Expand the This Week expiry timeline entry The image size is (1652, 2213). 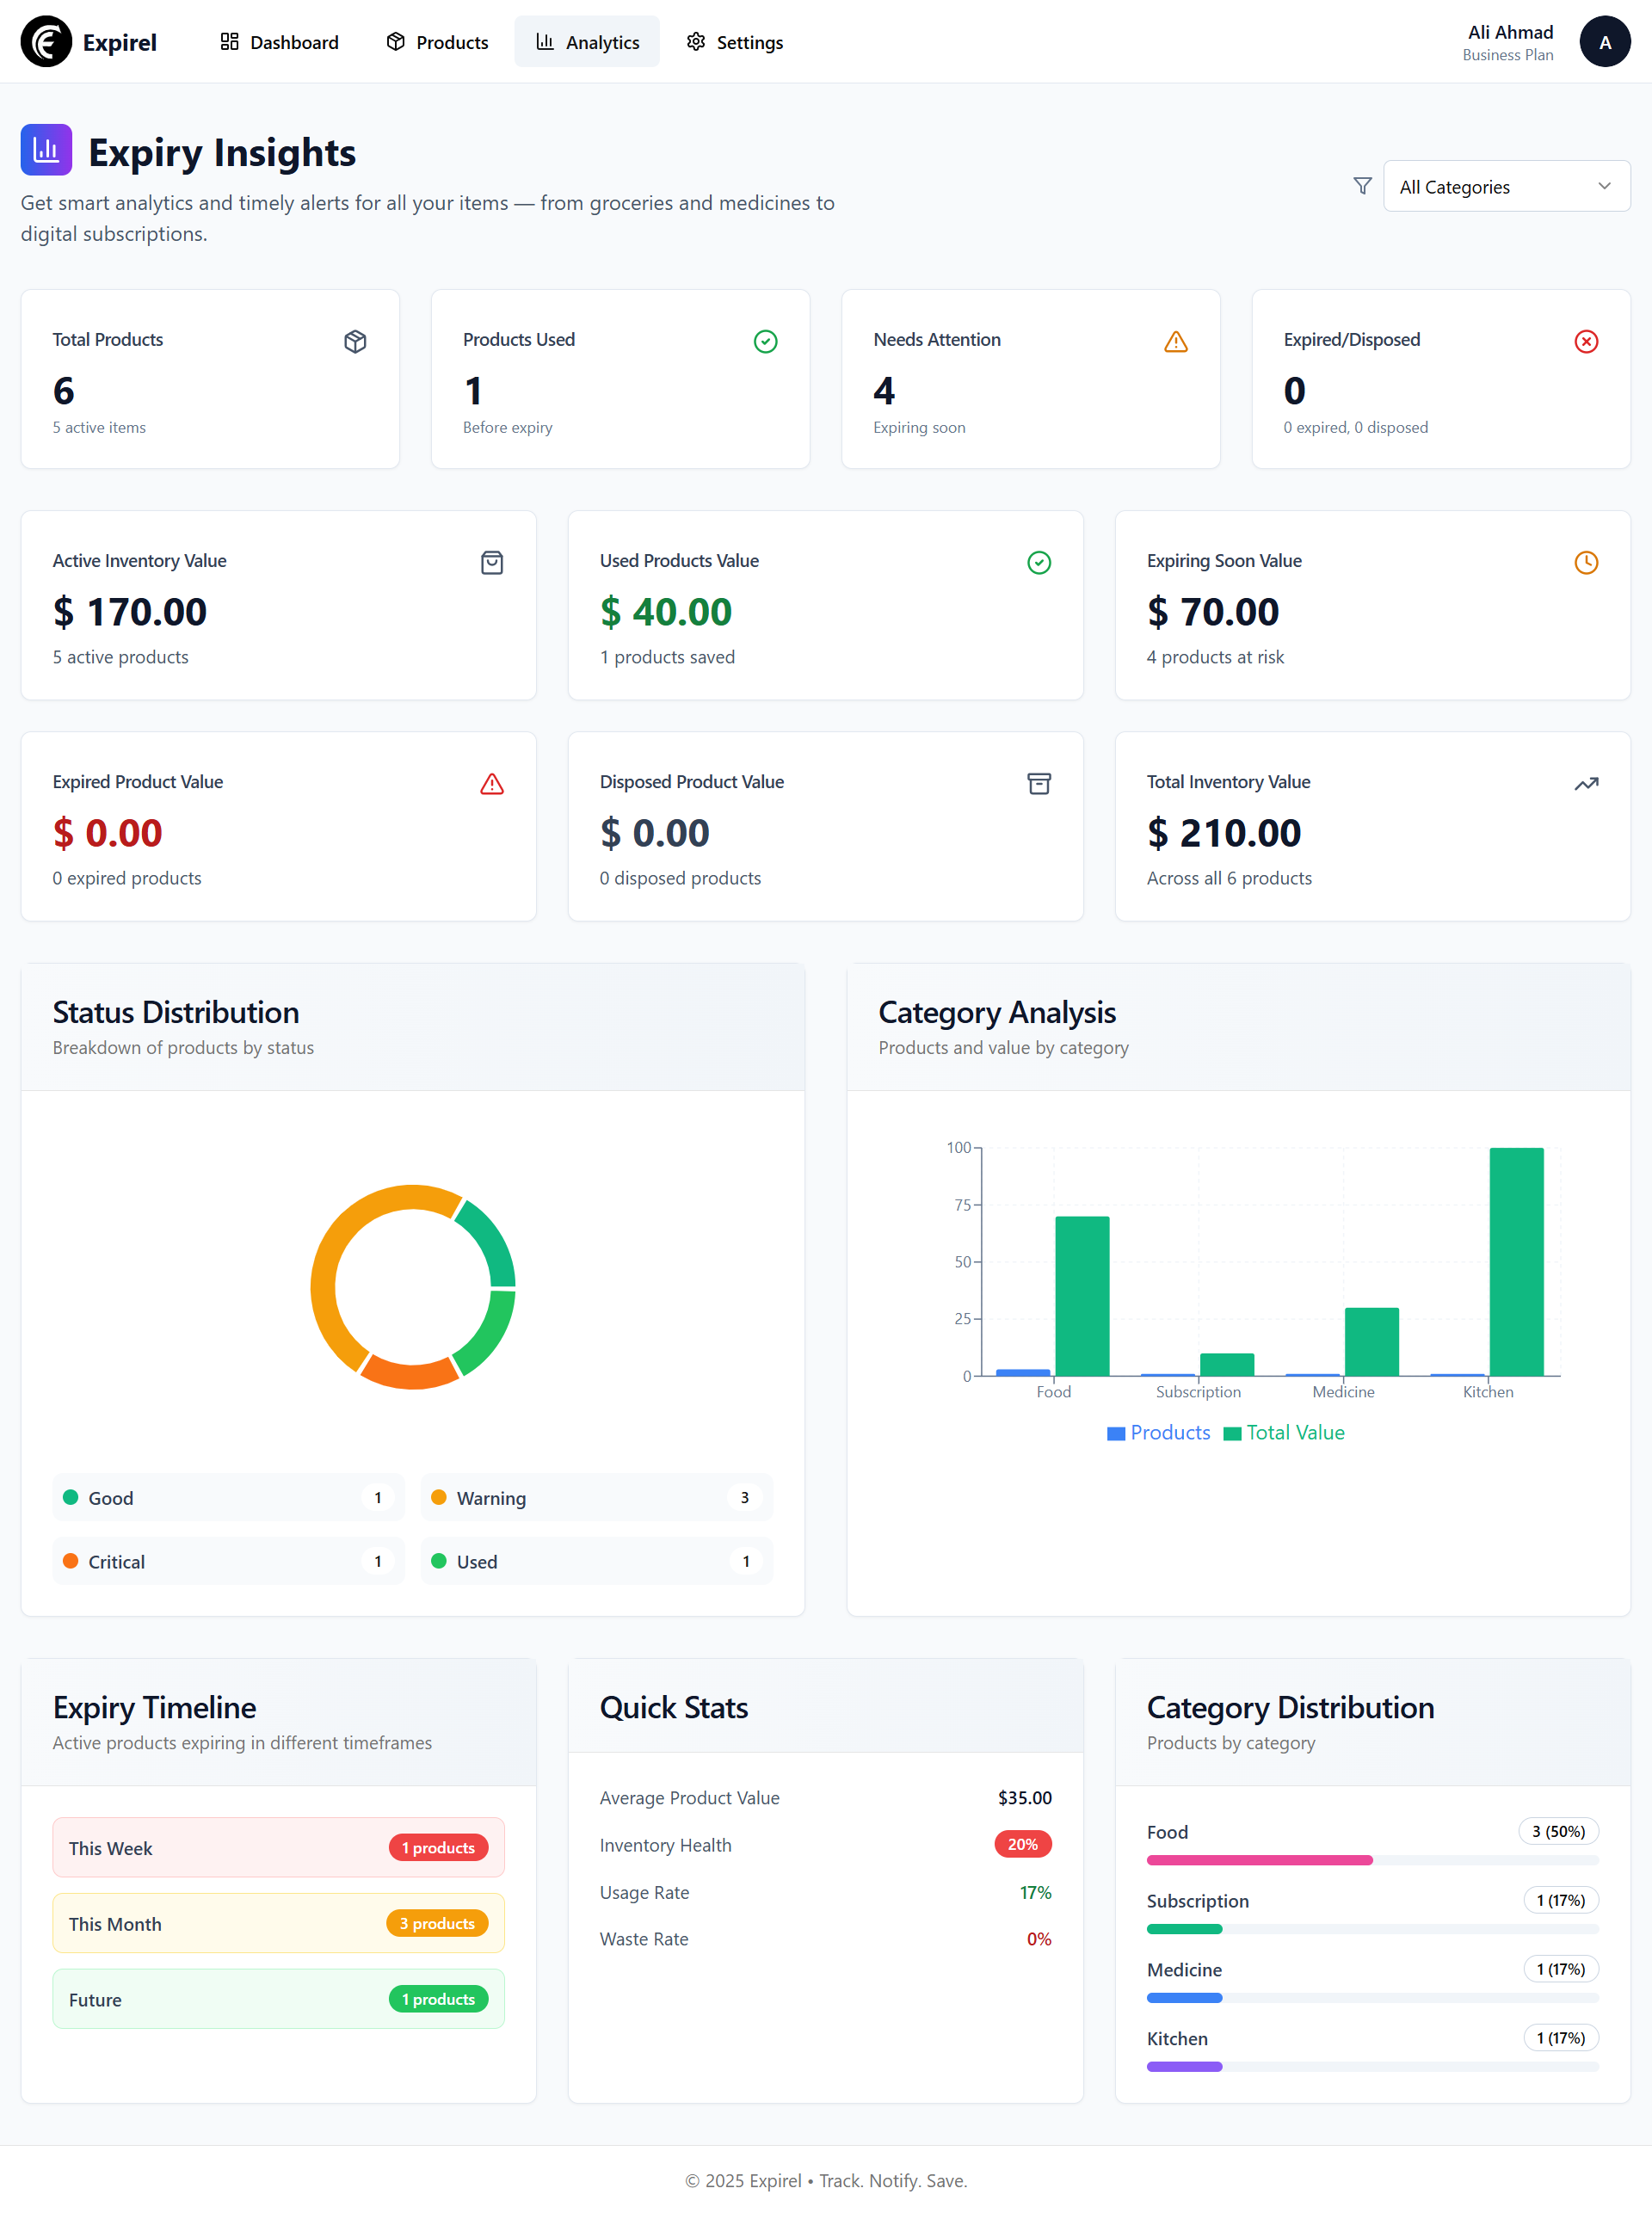click(278, 1847)
